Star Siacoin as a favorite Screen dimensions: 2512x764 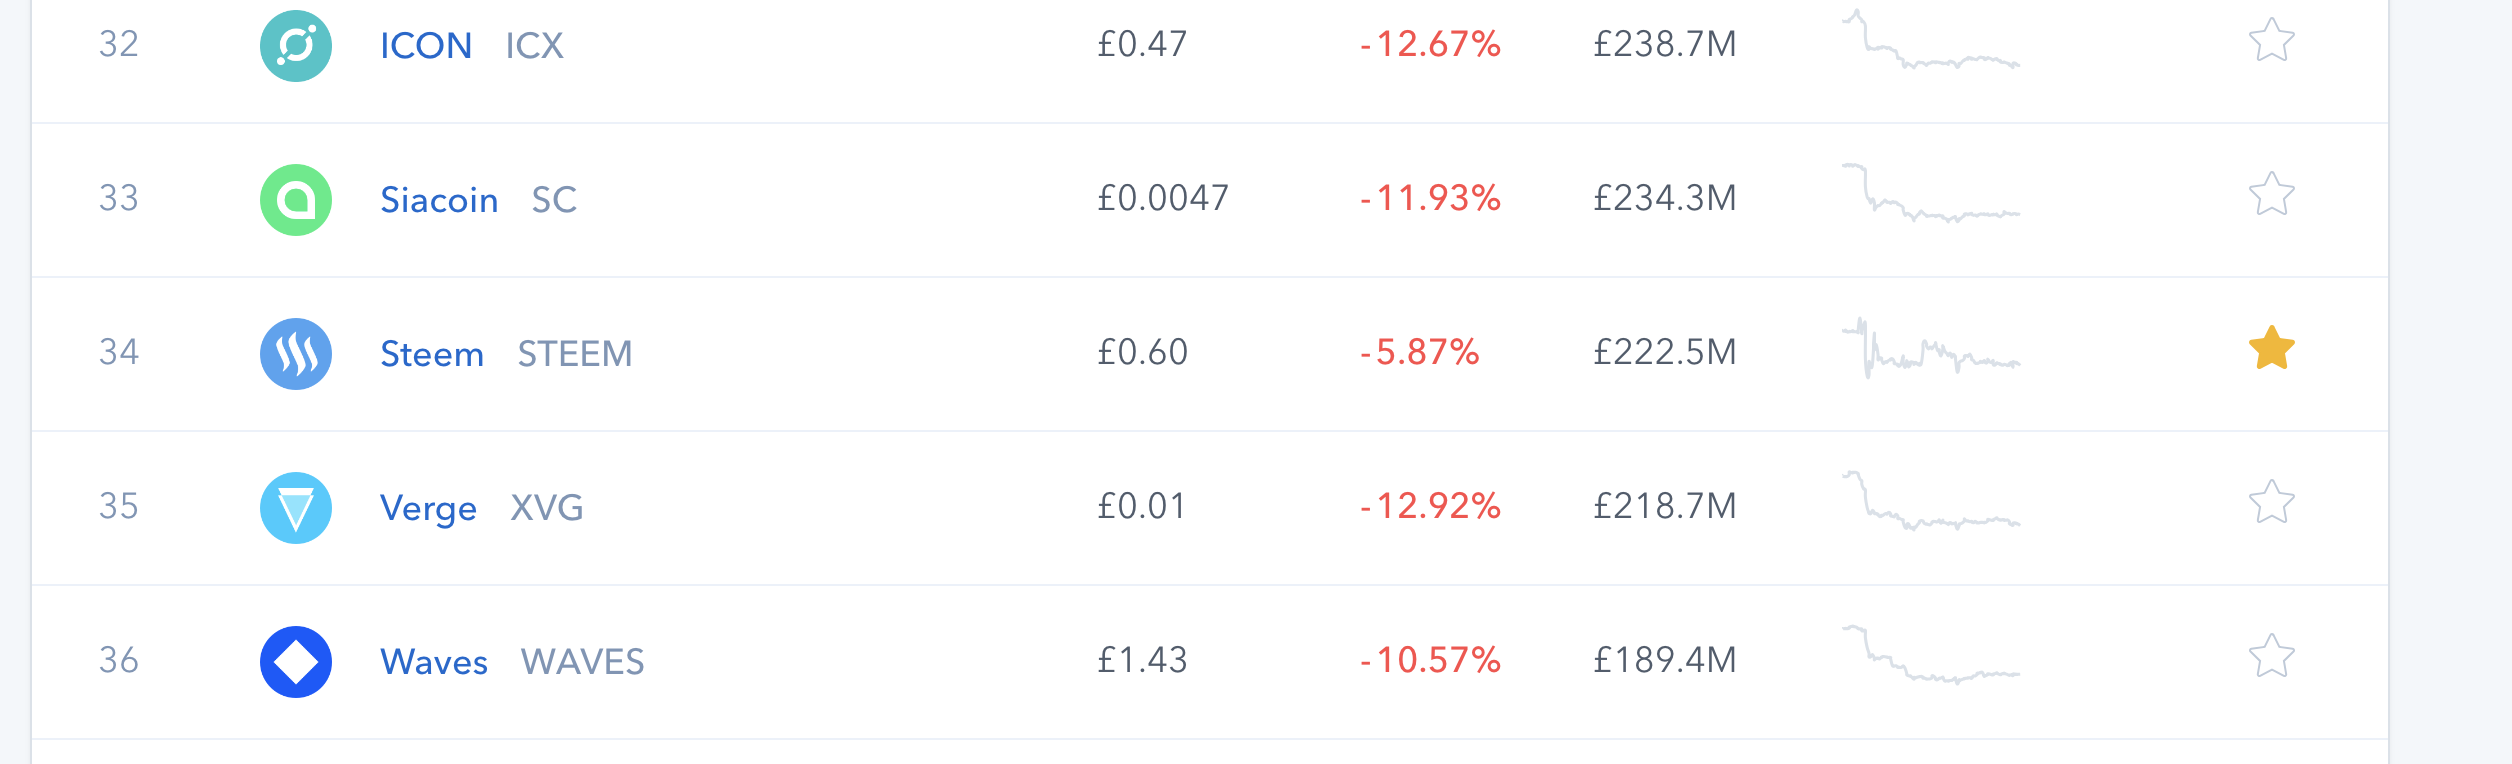(x=2271, y=195)
